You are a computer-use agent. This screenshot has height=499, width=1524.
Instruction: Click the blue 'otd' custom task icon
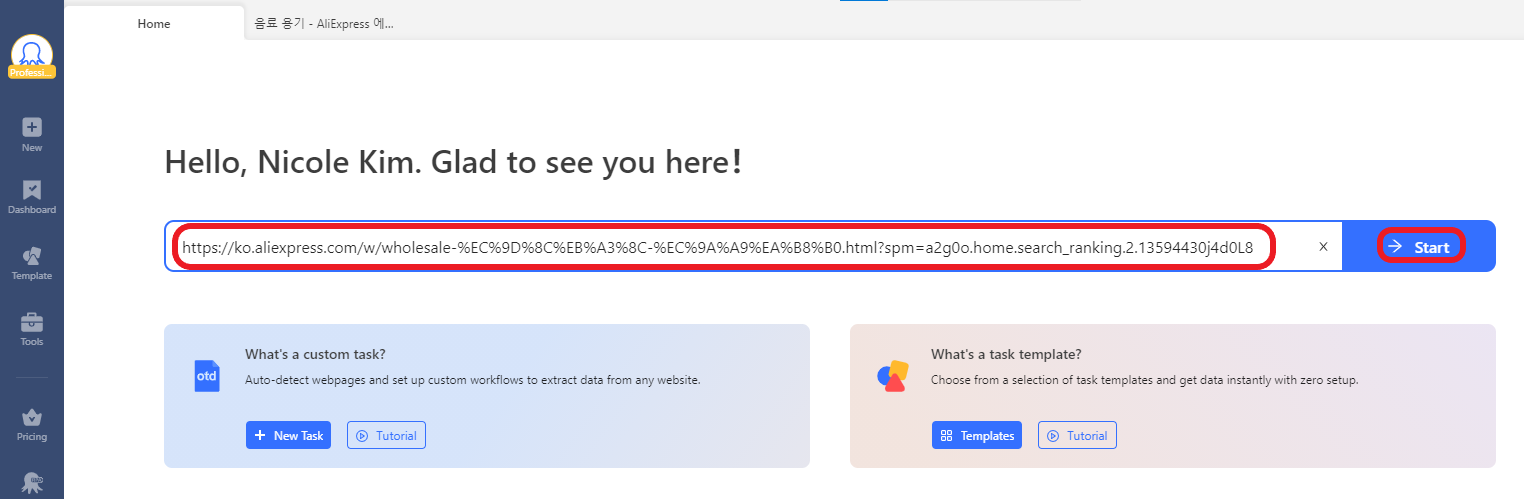(207, 375)
